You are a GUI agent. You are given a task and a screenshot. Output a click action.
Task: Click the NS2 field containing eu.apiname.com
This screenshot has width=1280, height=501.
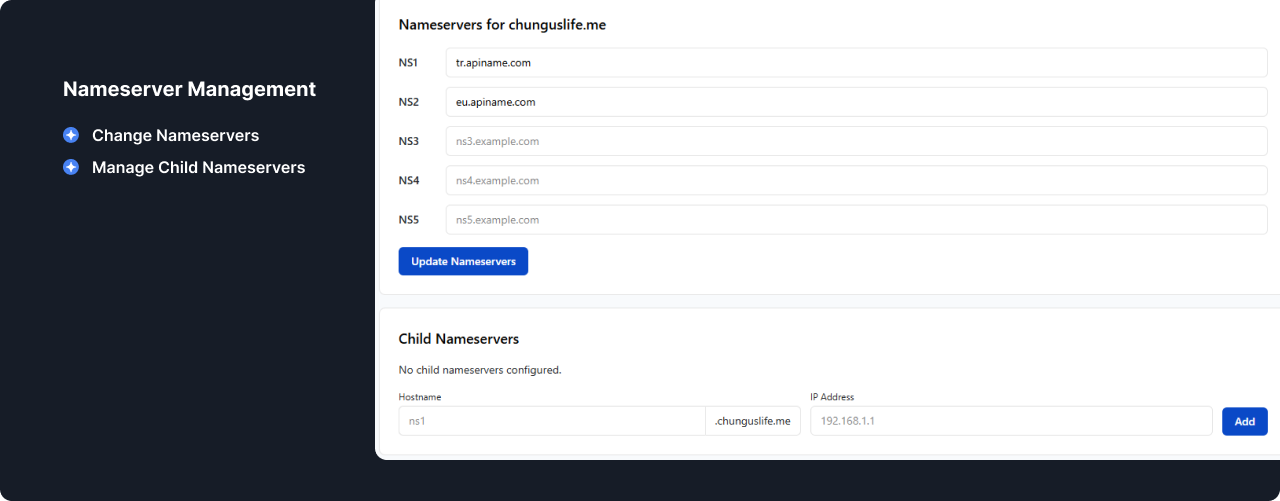pyautogui.click(x=856, y=102)
